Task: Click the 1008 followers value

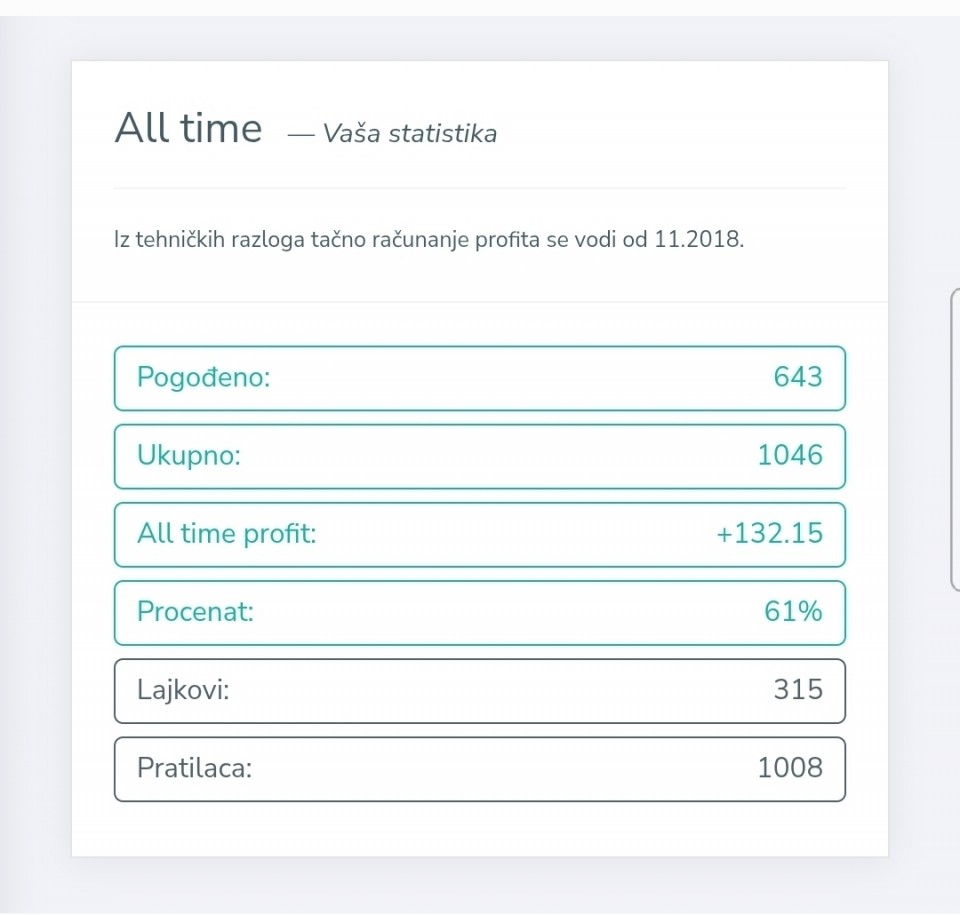Action: tap(789, 768)
